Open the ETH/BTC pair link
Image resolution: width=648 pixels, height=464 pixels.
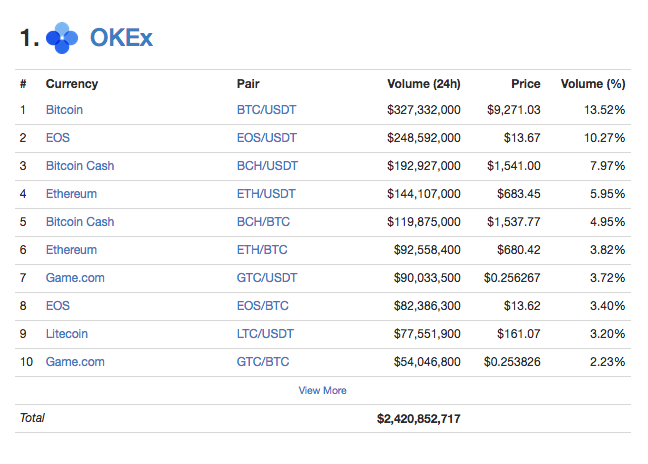tap(262, 250)
